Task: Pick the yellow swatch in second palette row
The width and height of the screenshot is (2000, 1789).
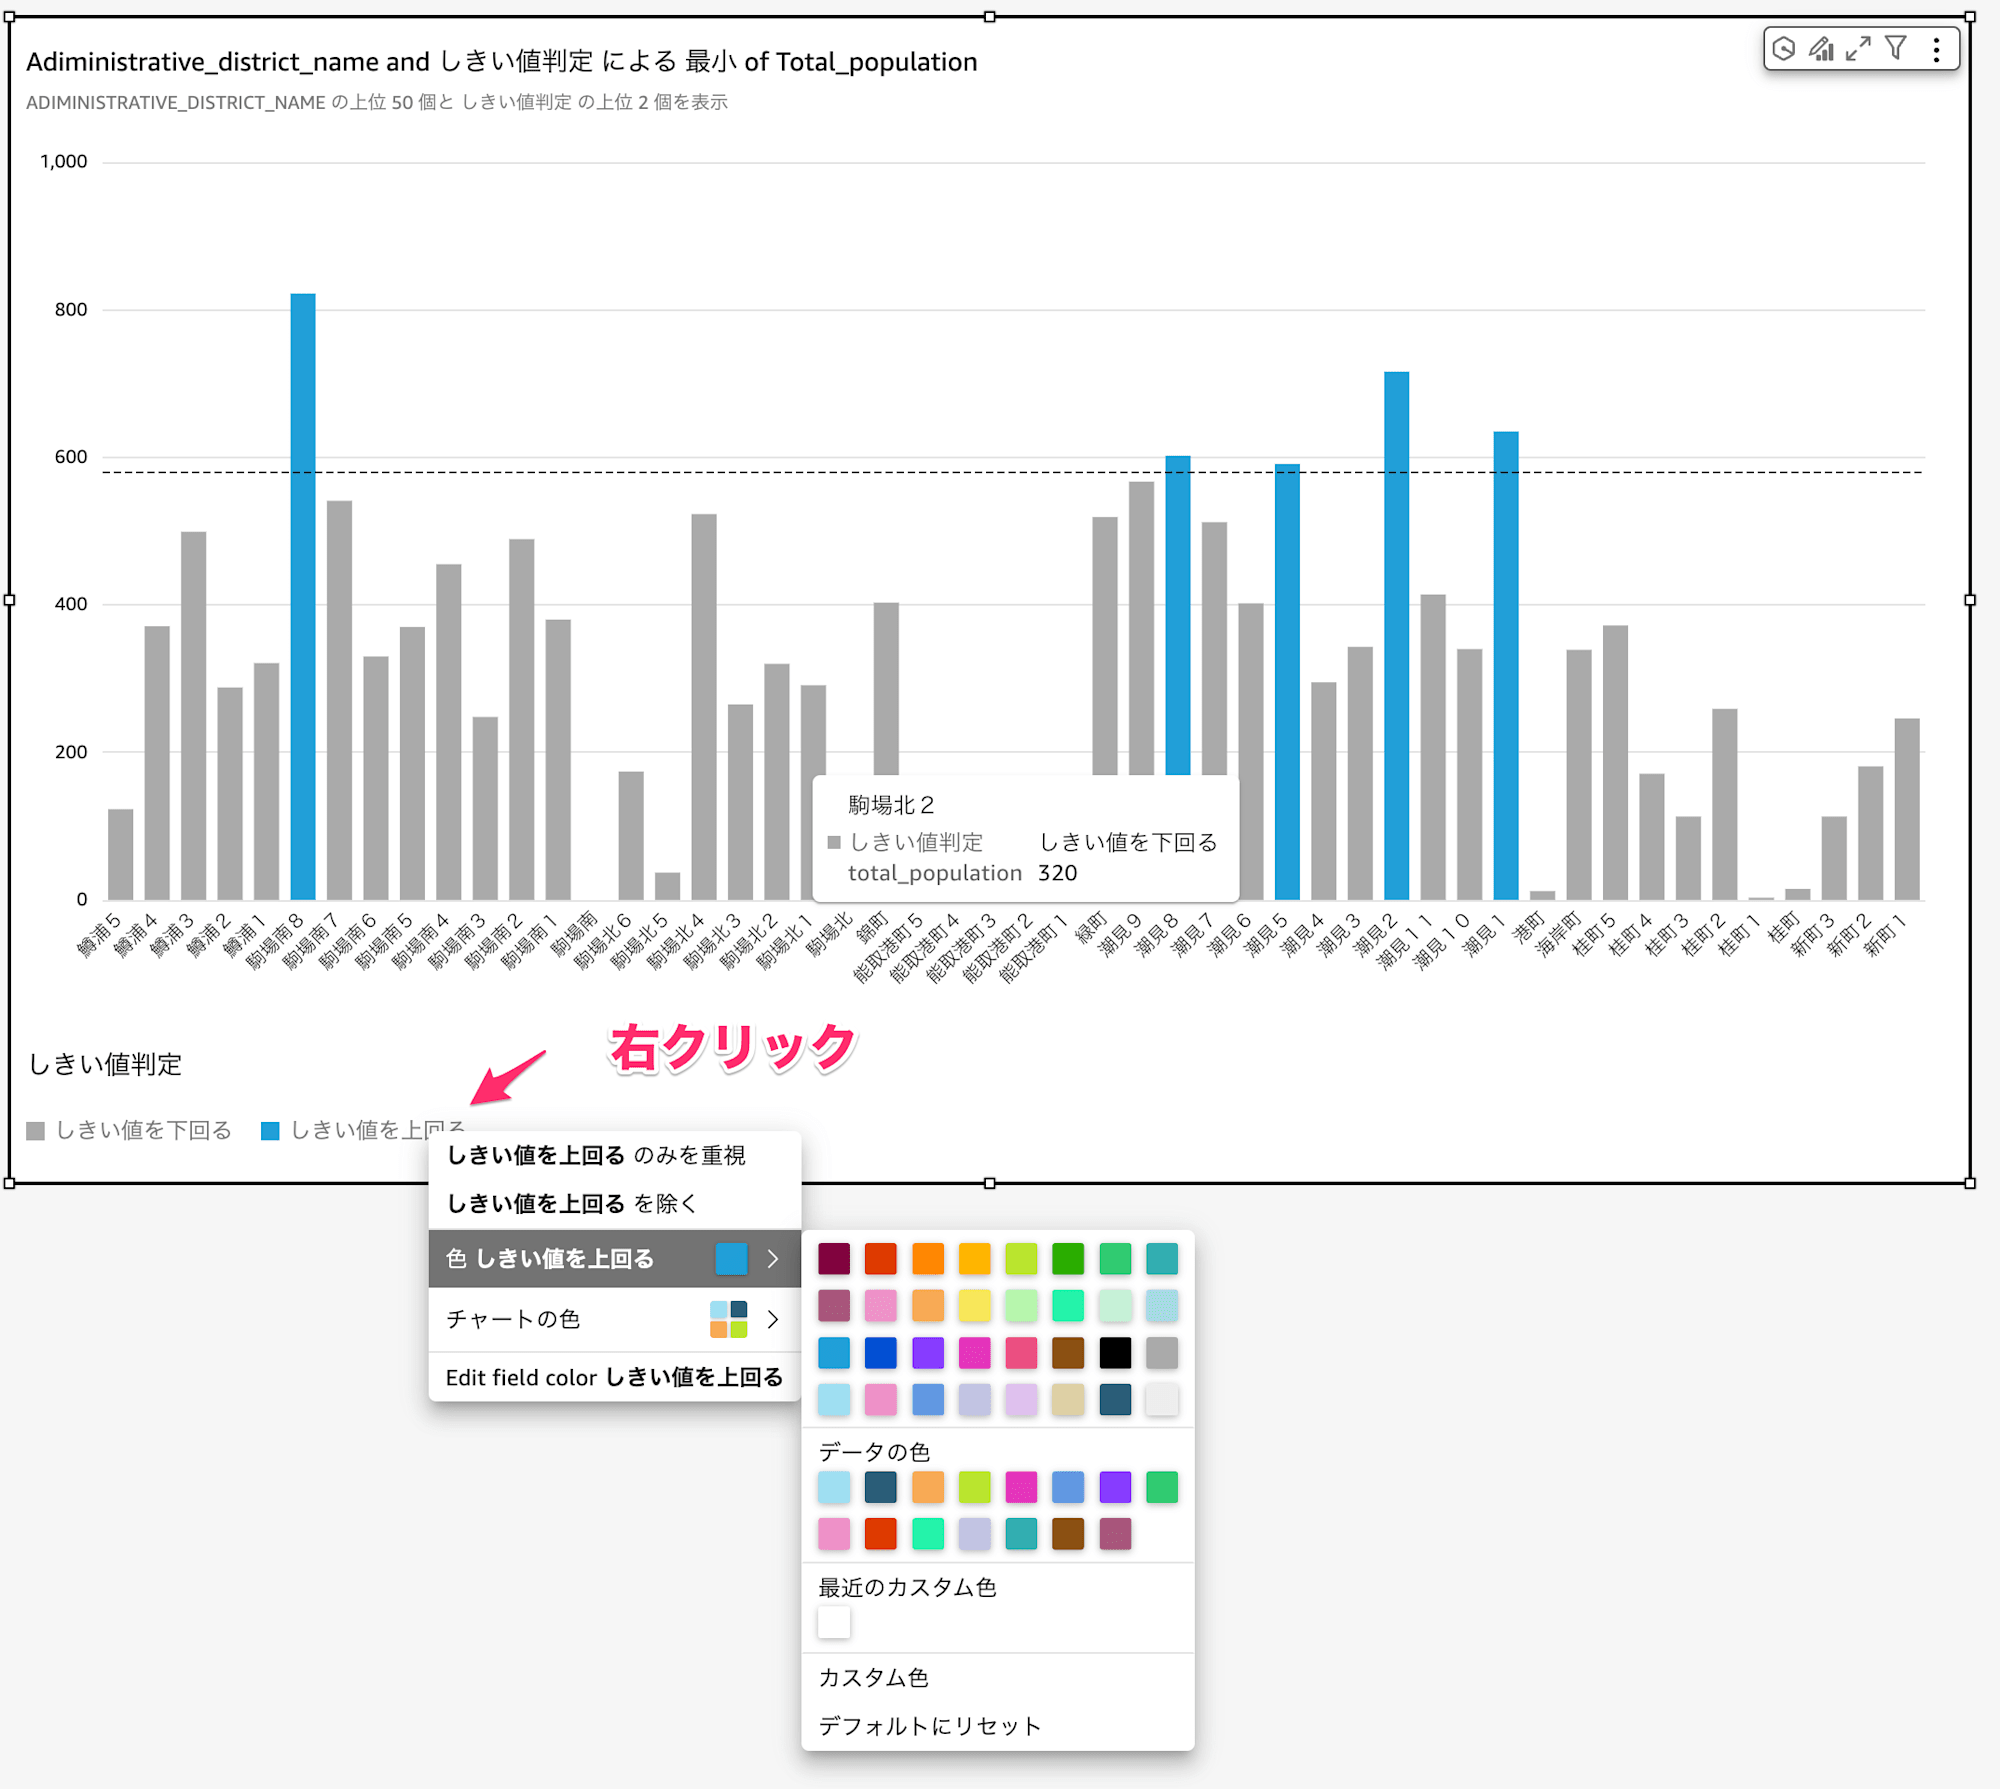Action: (x=974, y=1305)
